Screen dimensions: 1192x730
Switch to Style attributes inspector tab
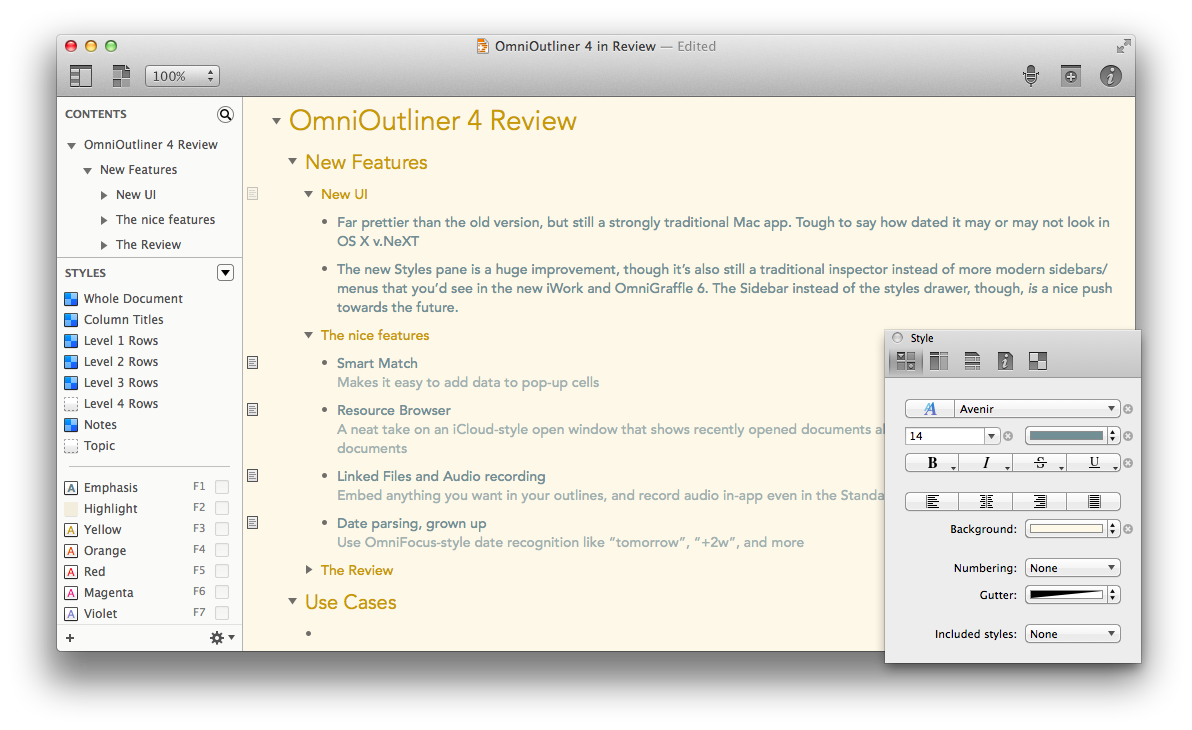point(1038,361)
